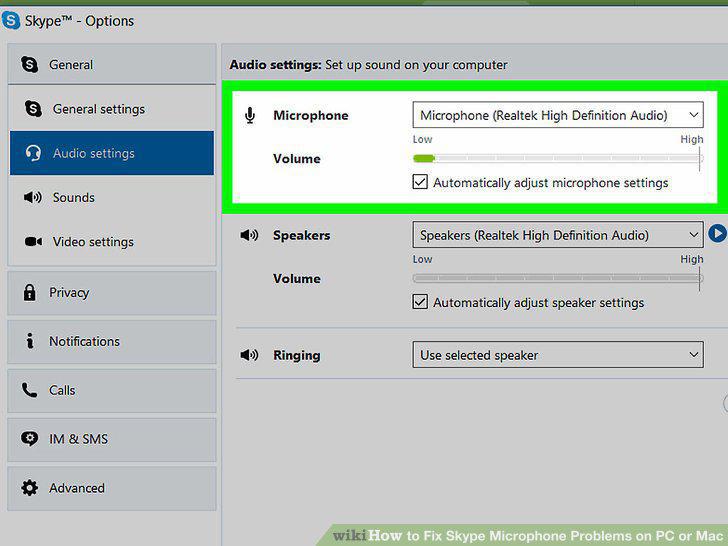Select Audio settings in sidebar

pos(112,153)
